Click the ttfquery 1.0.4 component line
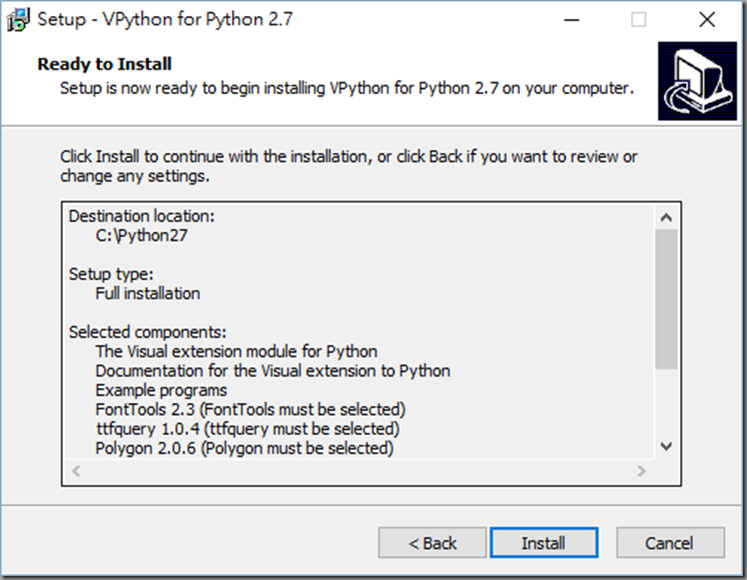This screenshot has height=580, width=747. [247, 429]
